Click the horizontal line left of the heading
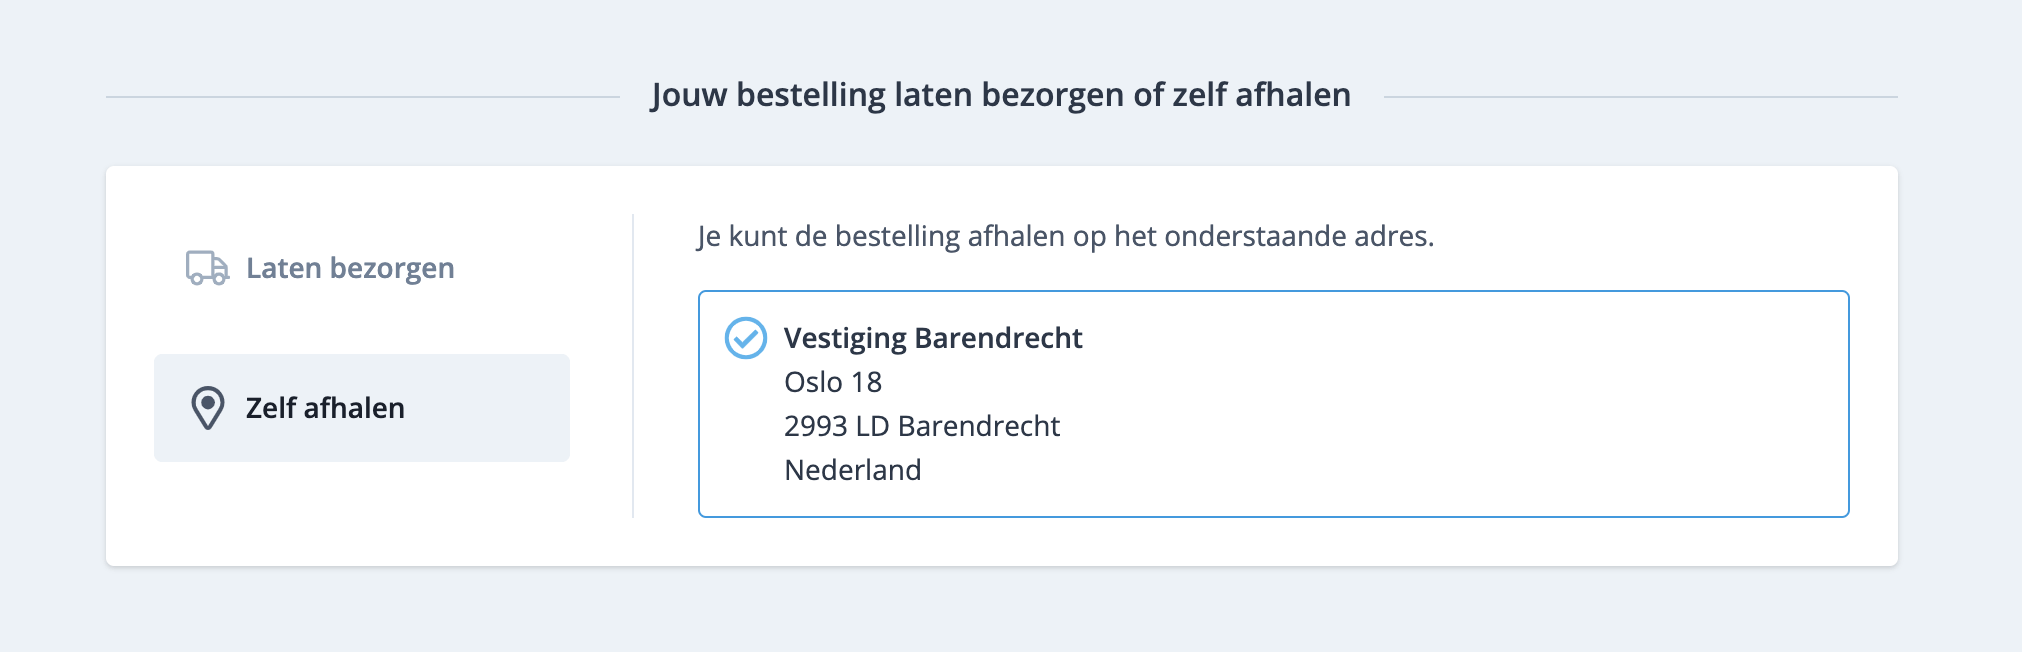The width and height of the screenshot is (2022, 652). click(362, 97)
